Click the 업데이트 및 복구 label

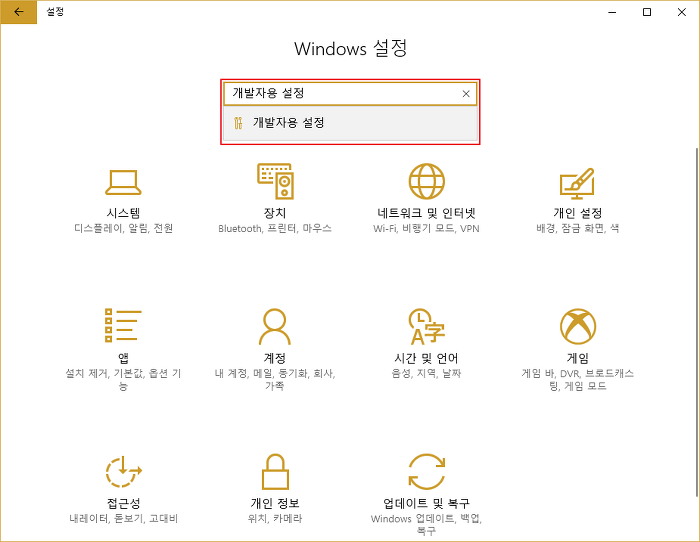[x=426, y=503]
